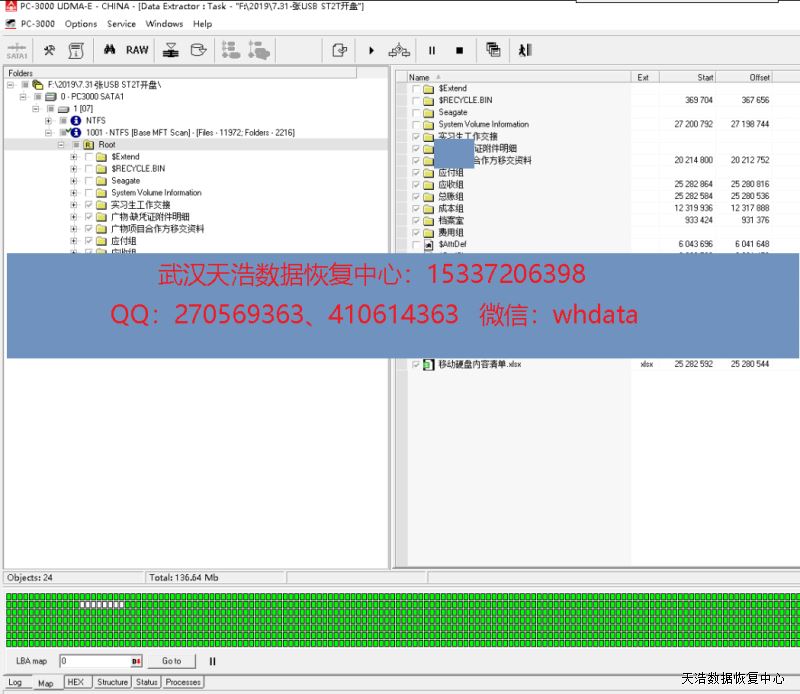Click the RAW recovery toolbar button
Image resolution: width=800 pixels, height=694 pixels.
coord(137,50)
